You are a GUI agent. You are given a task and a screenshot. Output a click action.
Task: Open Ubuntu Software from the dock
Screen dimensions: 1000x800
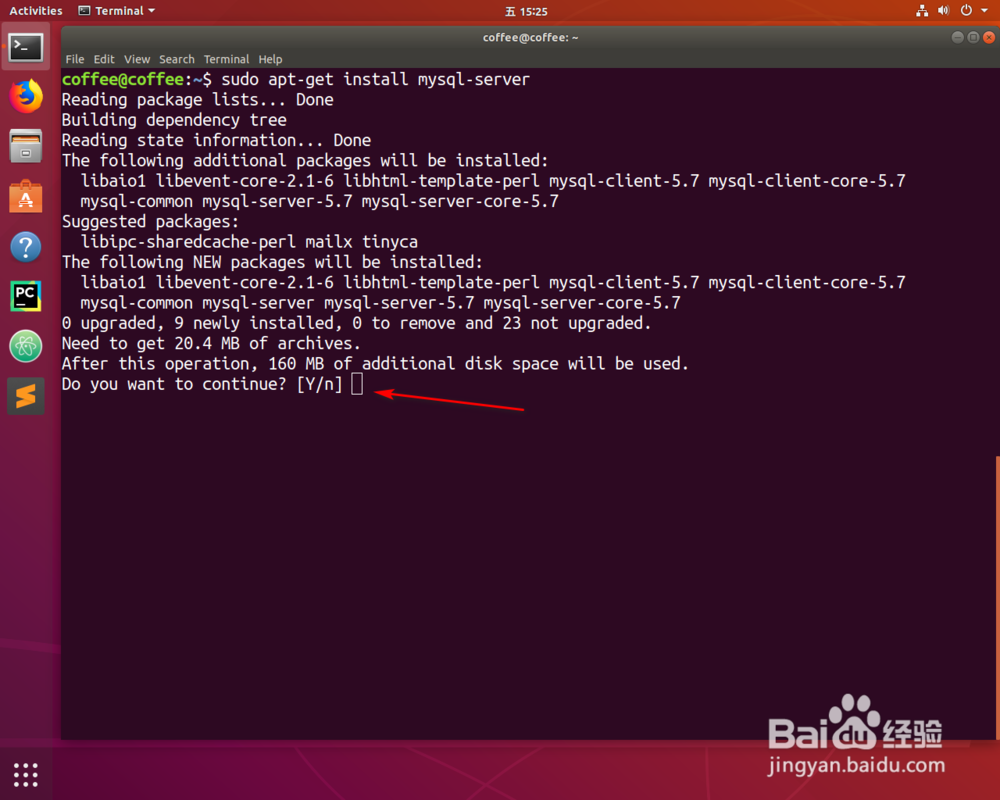[25, 196]
